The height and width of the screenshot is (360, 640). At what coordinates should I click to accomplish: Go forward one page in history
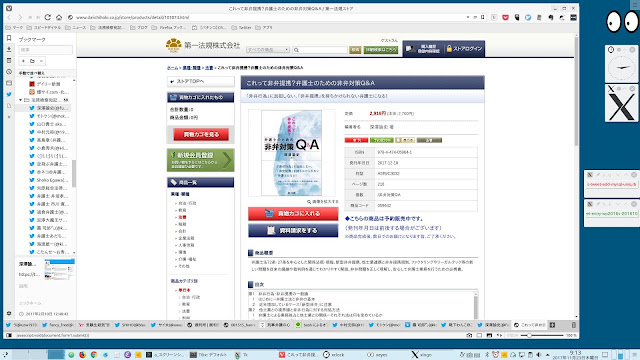pos(20,18)
